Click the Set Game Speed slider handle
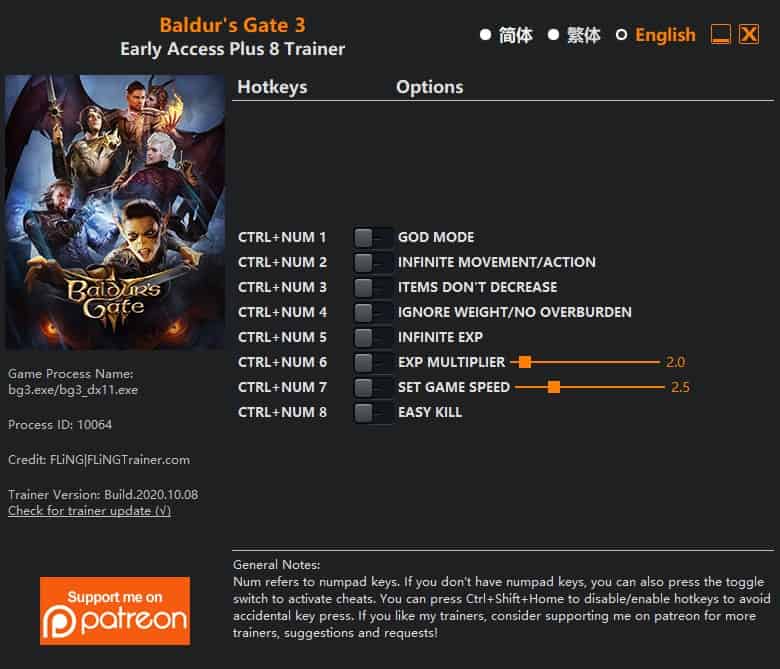The height and width of the screenshot is (669, 780). [x=554, y=387]
